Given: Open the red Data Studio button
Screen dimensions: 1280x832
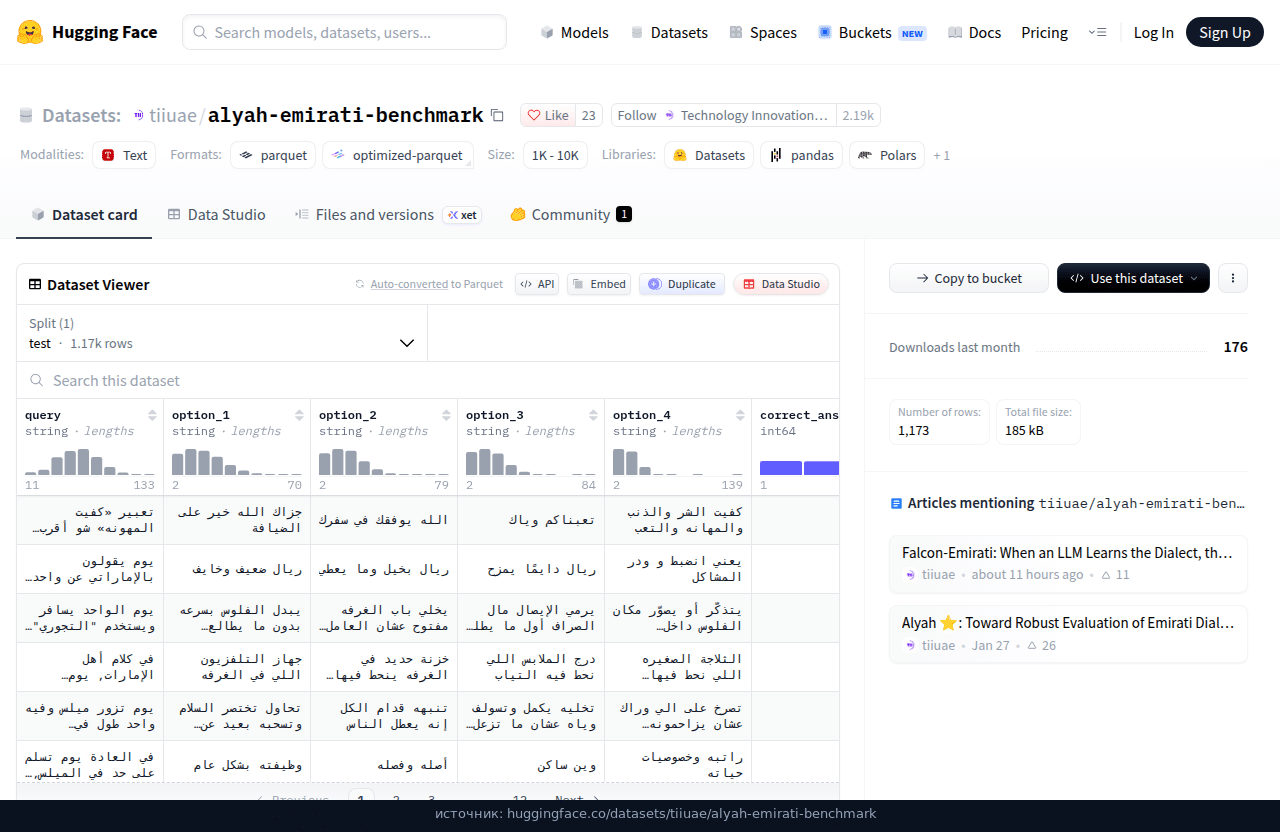Looking at the screenshot, I should pyautogui.click(x=781, y=284).
